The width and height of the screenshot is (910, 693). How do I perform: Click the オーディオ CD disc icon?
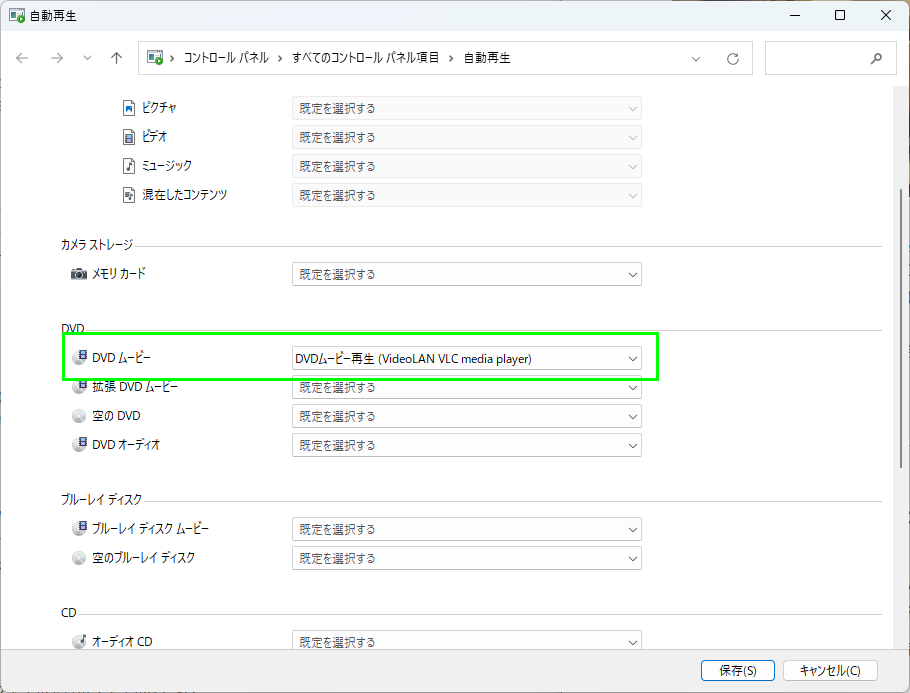point(80,641)
